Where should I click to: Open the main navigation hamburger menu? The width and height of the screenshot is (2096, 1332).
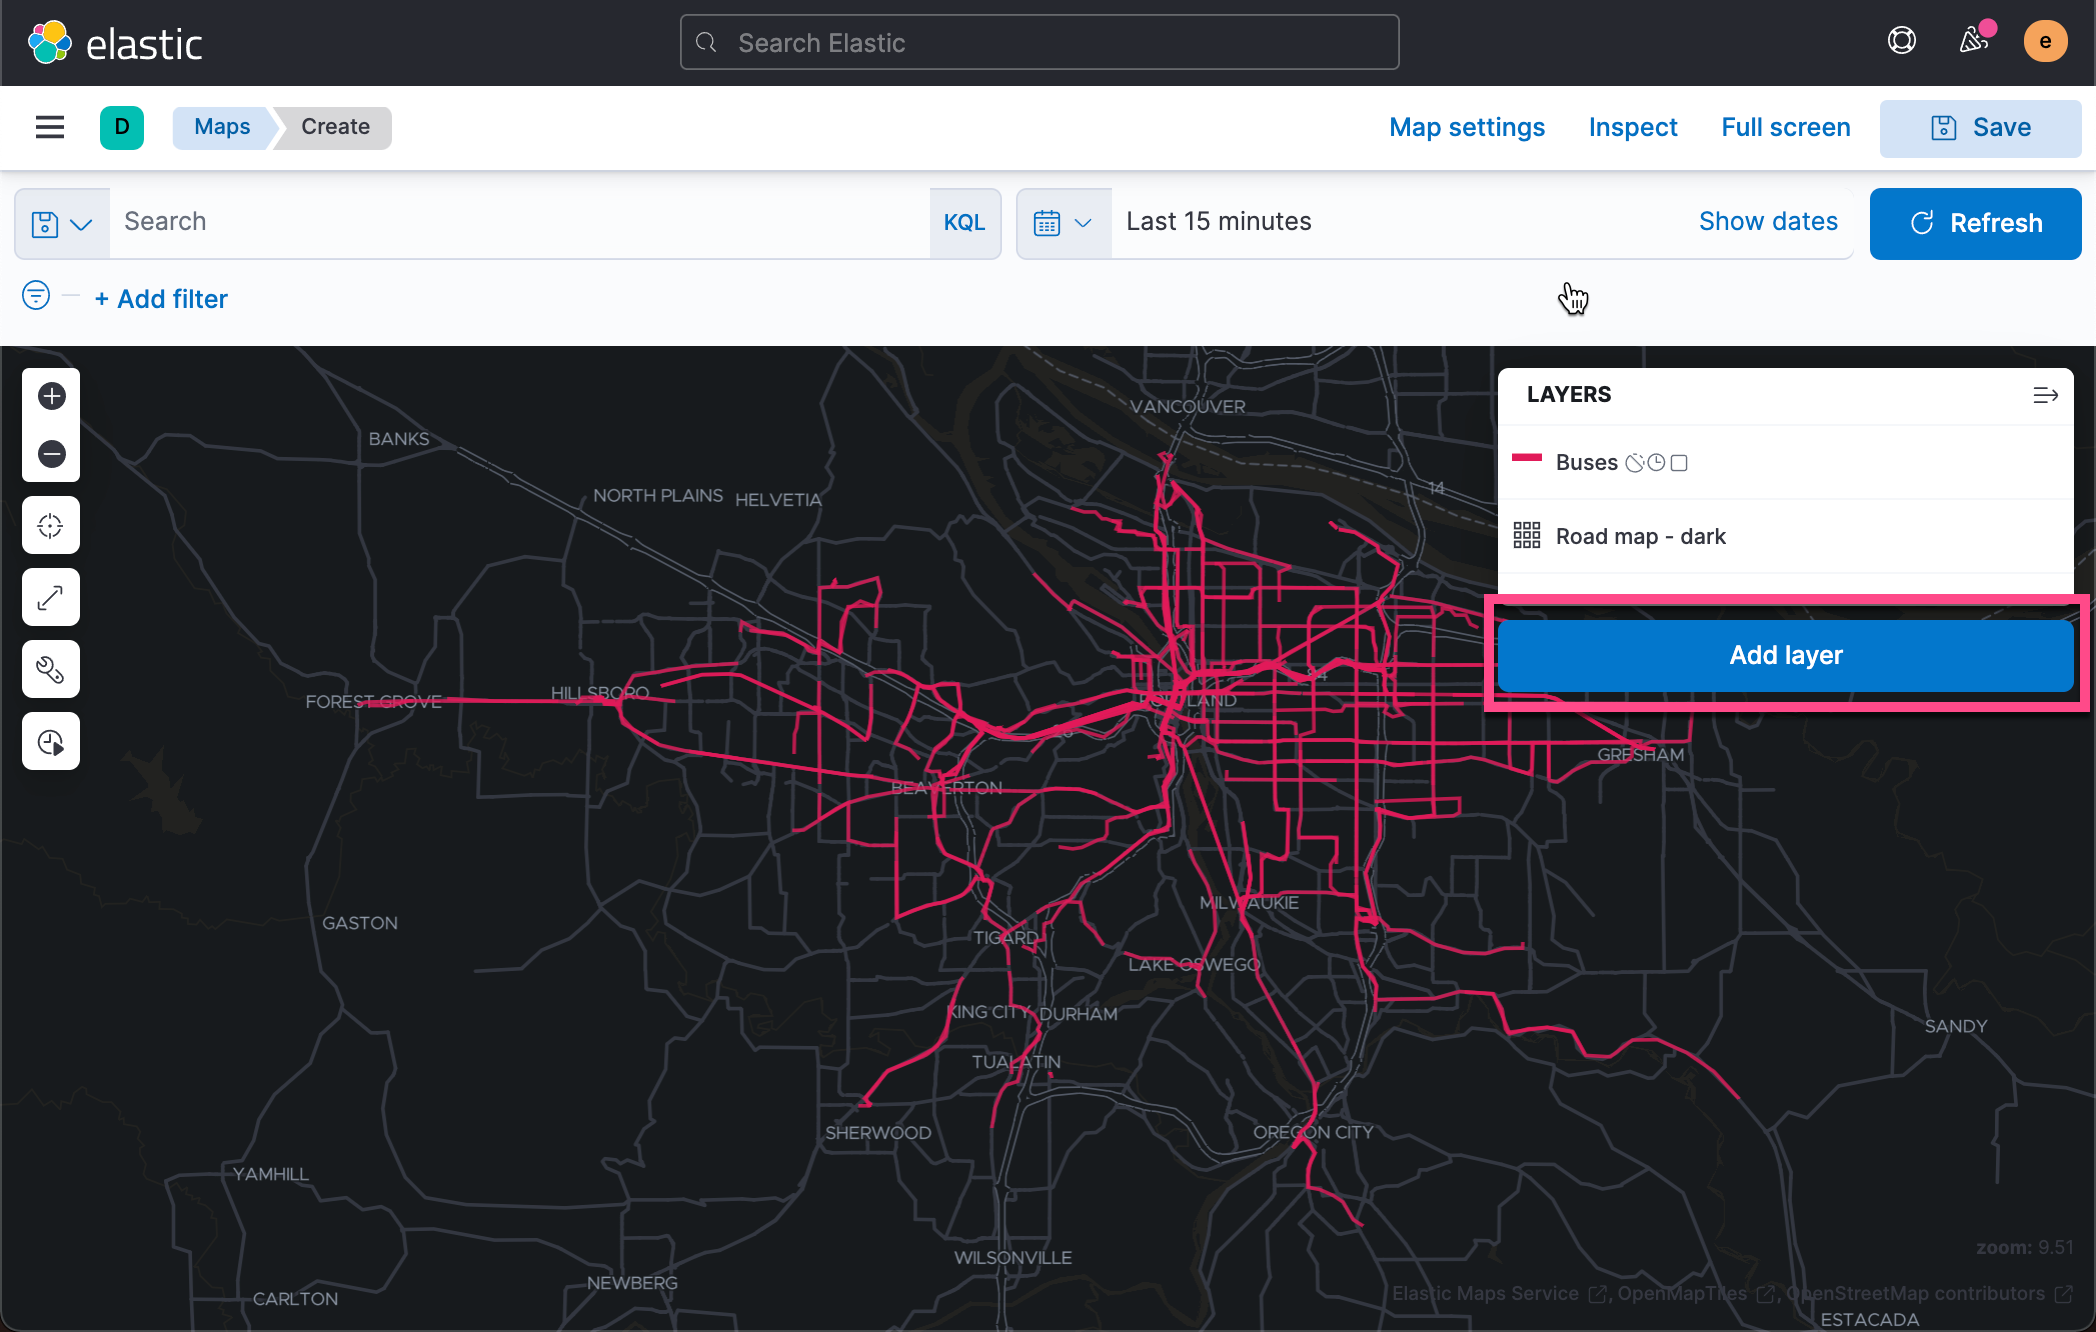[x=49, y=127]
